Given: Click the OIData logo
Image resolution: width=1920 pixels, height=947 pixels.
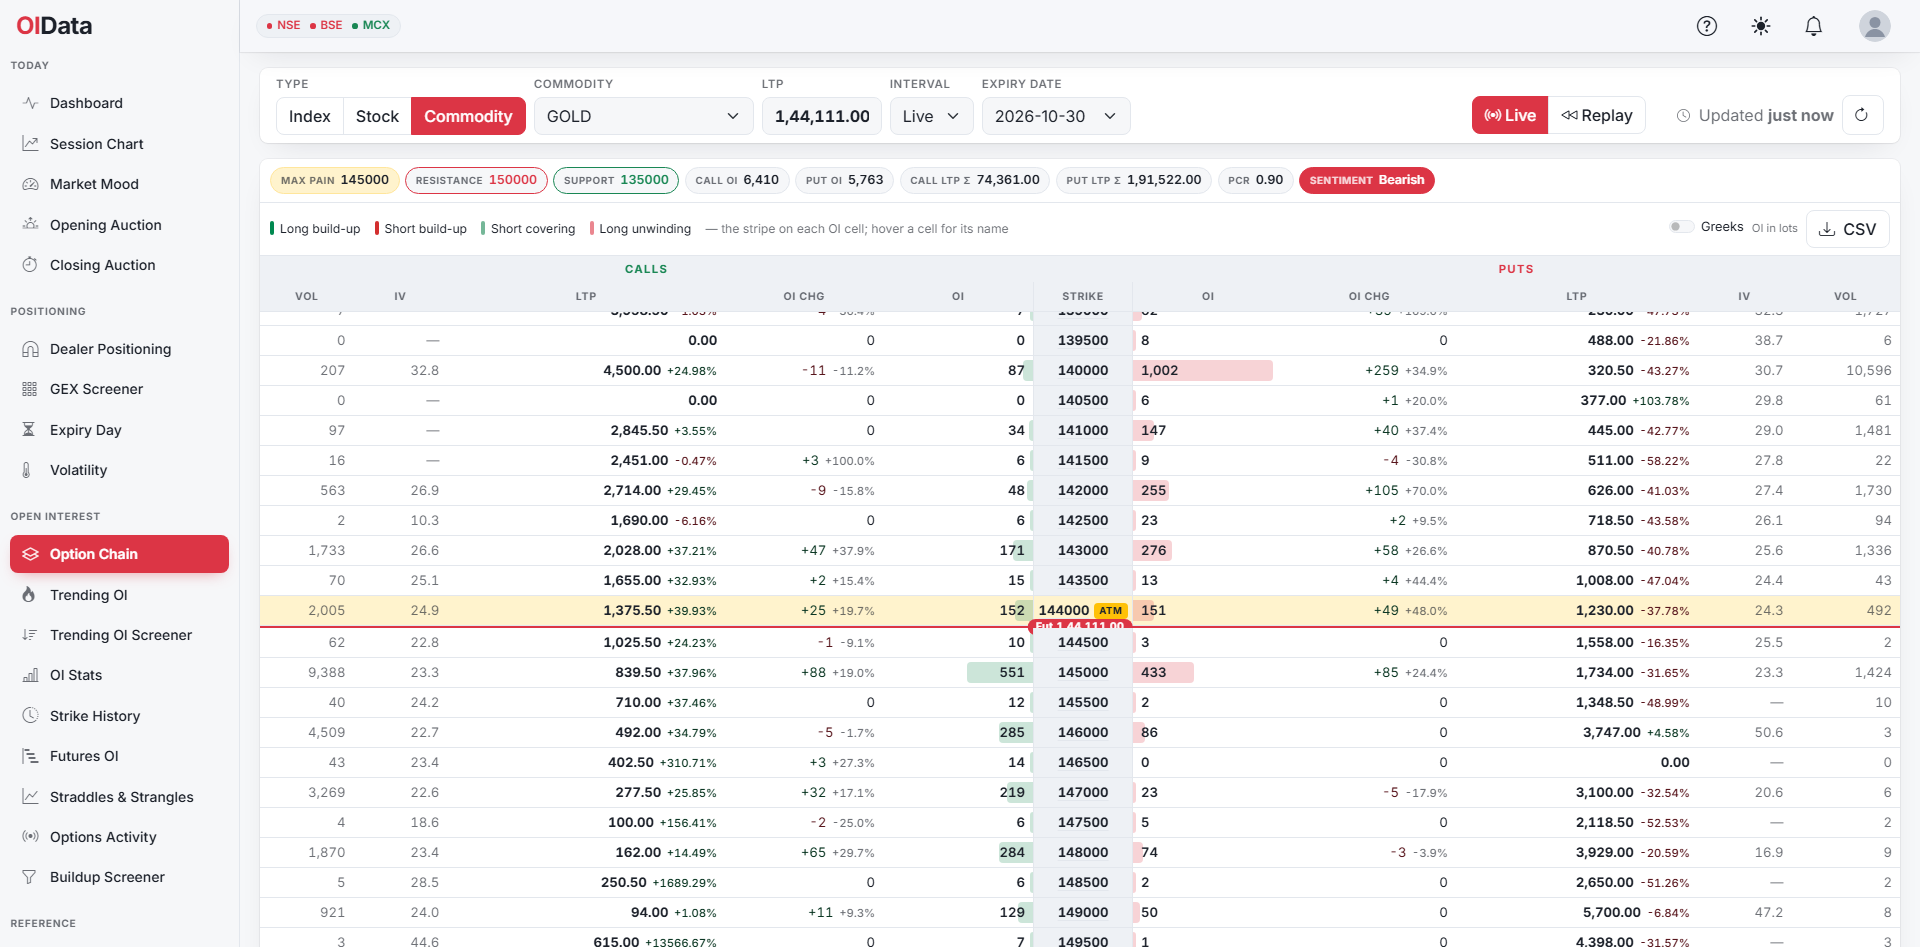Looking at the screenshot, I should coord(54,26).
